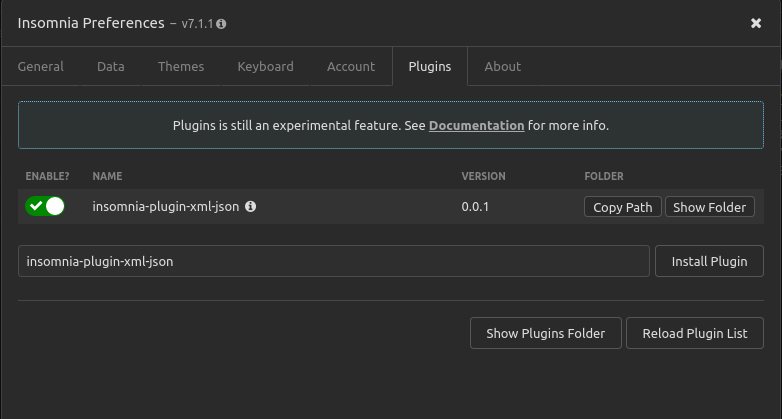Image resolution: width=782 pixels, height=419 pixels.
Task: Close the Insomnia Preferences dialog
Action: pos(756,23)
